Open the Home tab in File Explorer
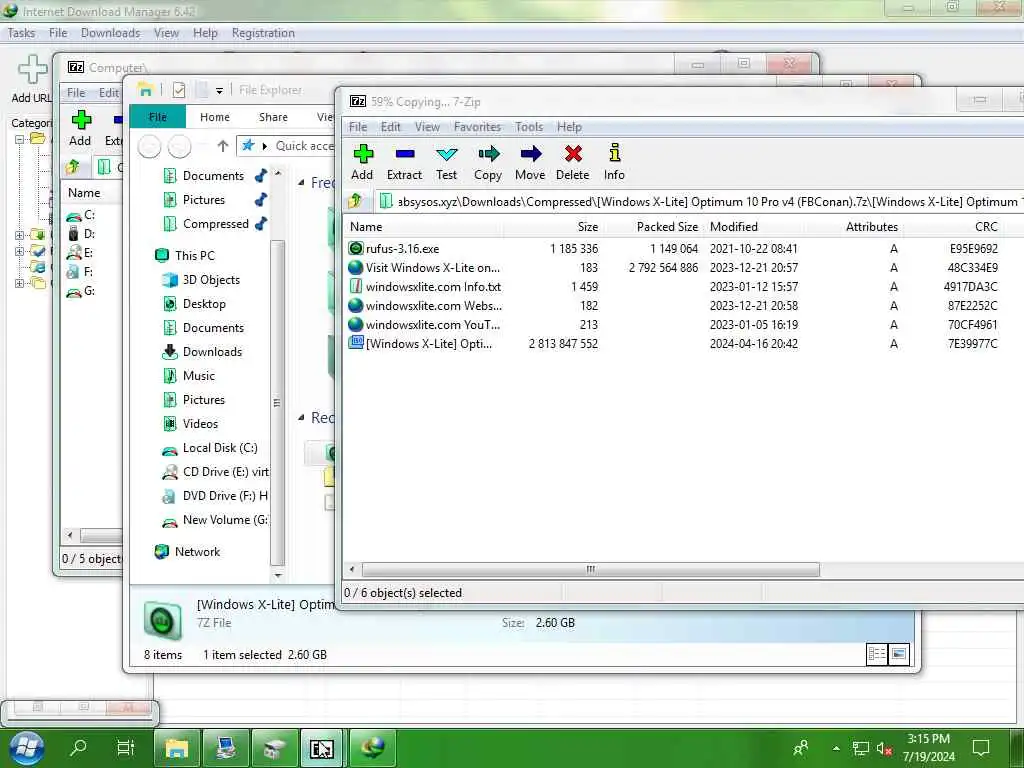Screen dimensions: 1024x768 (x=215, y=117)
